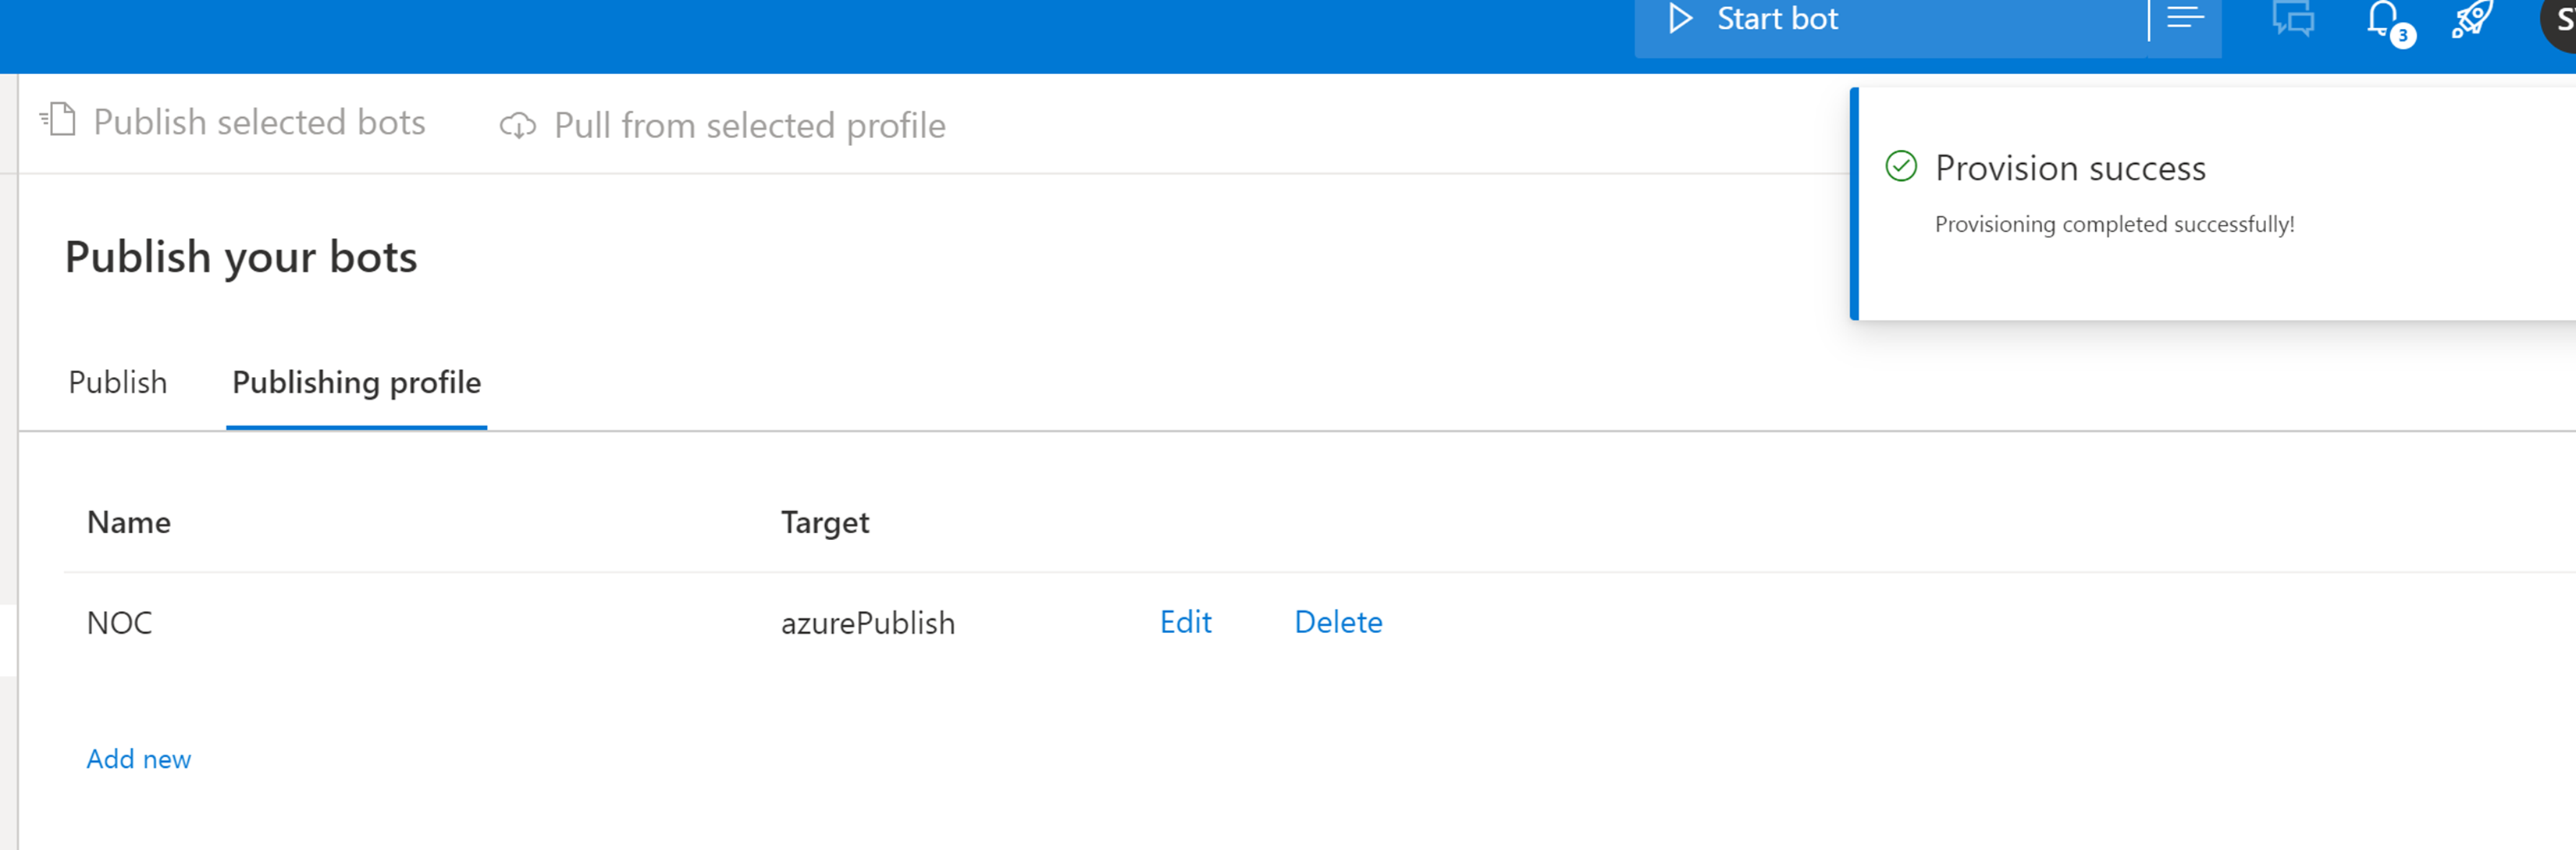Viewport: 2576px width, 850px height.
Task: Click the green Provision success checkmark
Action: pyautogui.click(x=1901, y=166)
